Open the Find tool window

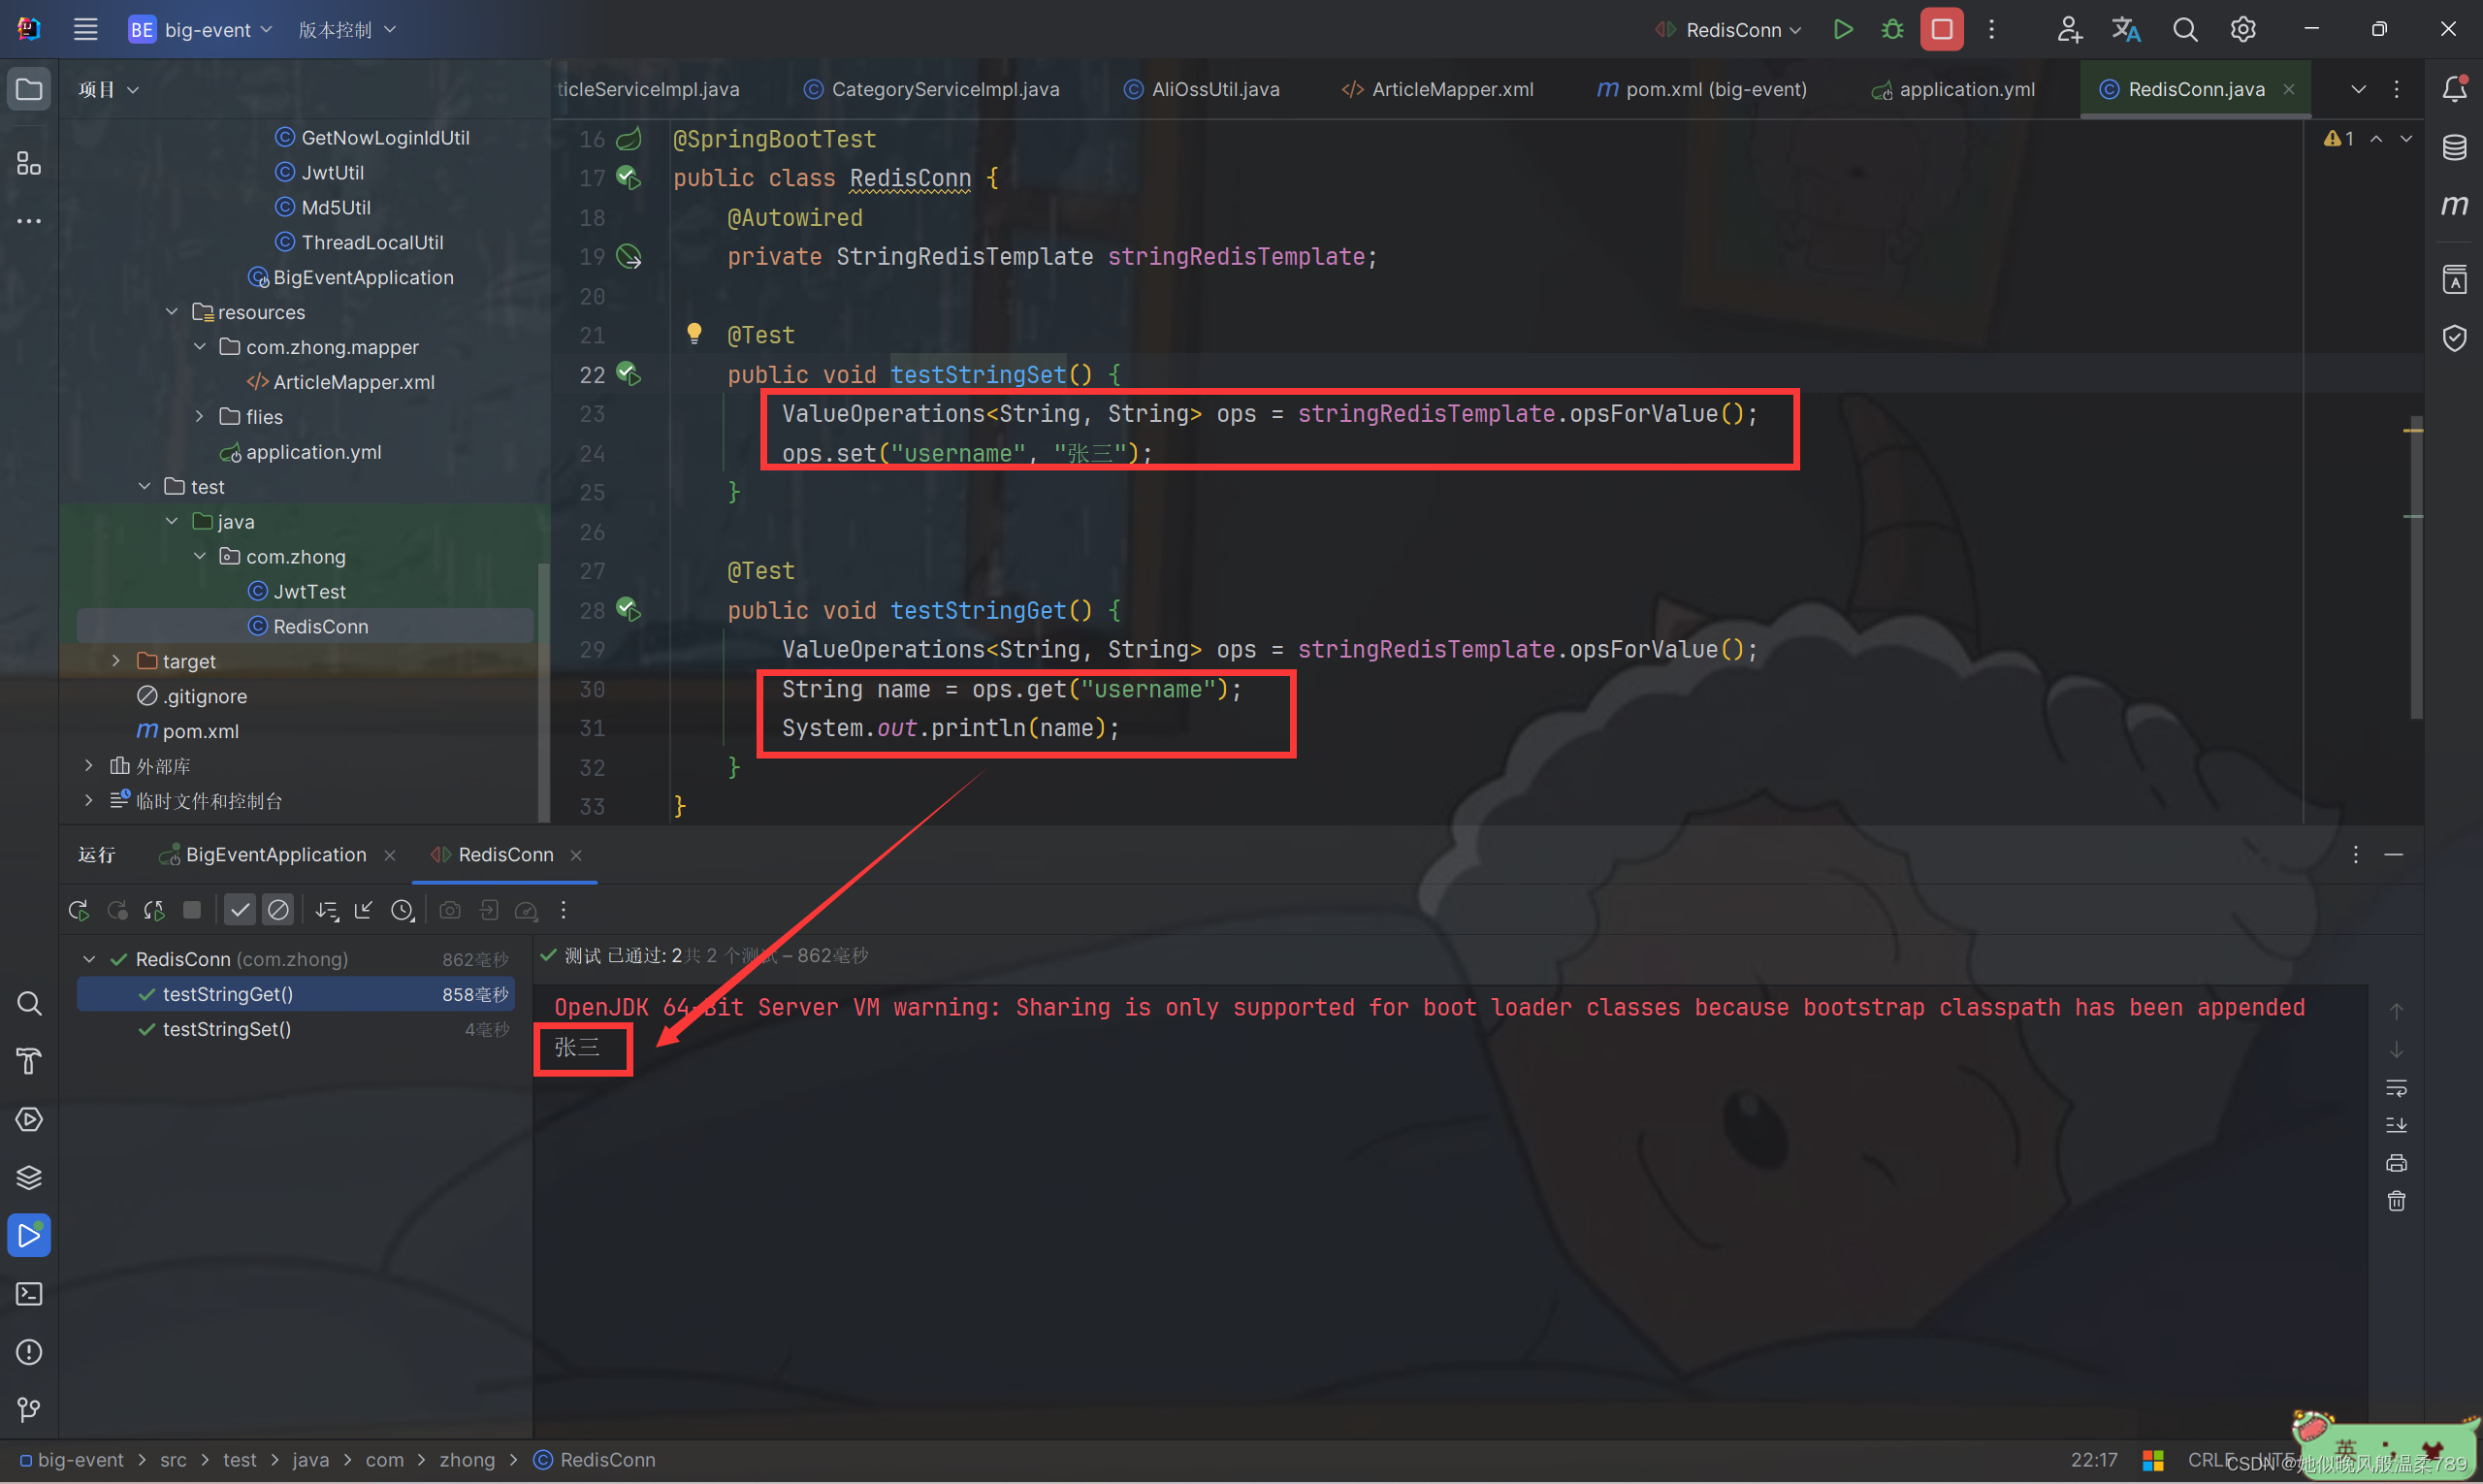pyautogui.click(x=29, y=1003)
